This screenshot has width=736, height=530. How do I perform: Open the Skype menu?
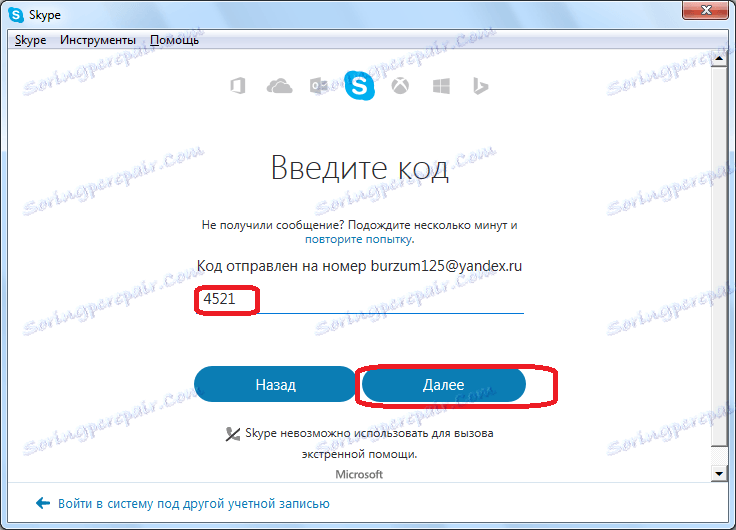31,40
